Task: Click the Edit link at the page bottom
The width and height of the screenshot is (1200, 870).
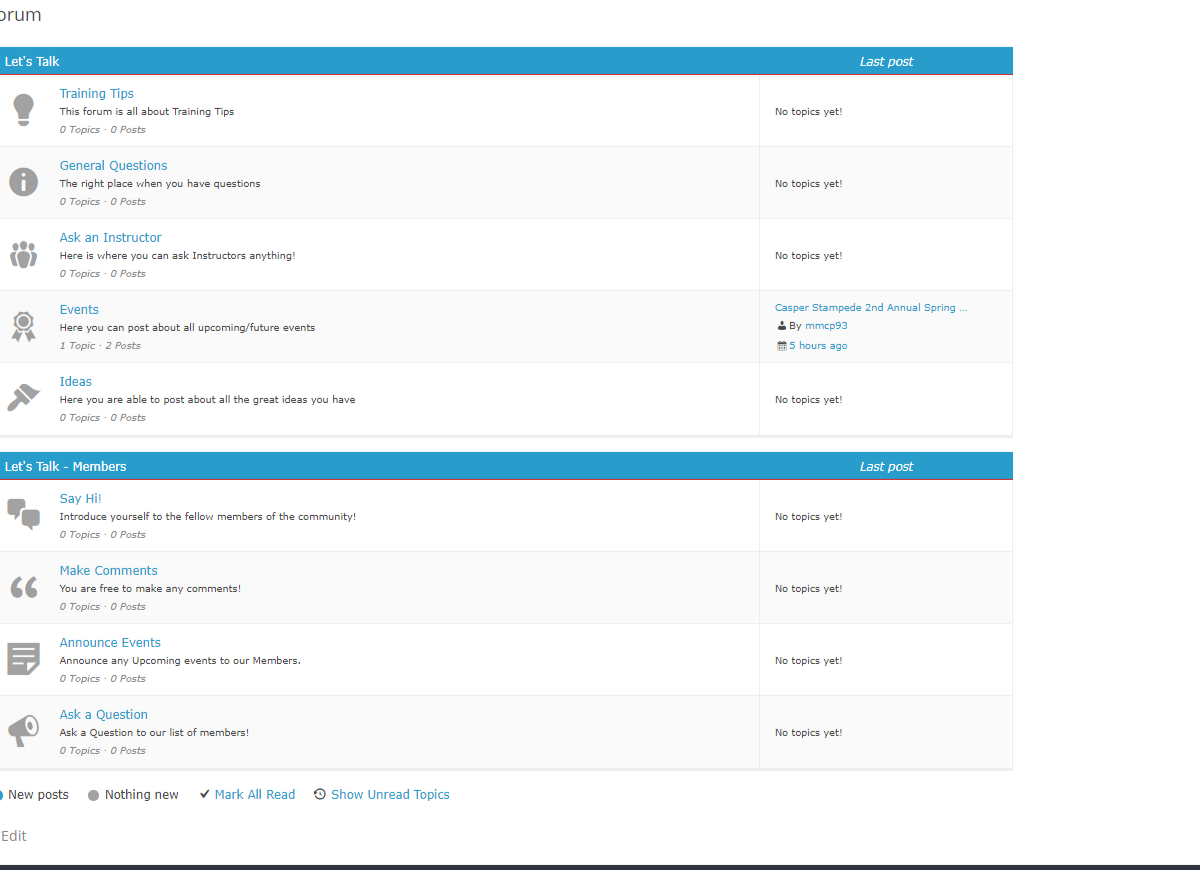Action: (x=13, y=836)
